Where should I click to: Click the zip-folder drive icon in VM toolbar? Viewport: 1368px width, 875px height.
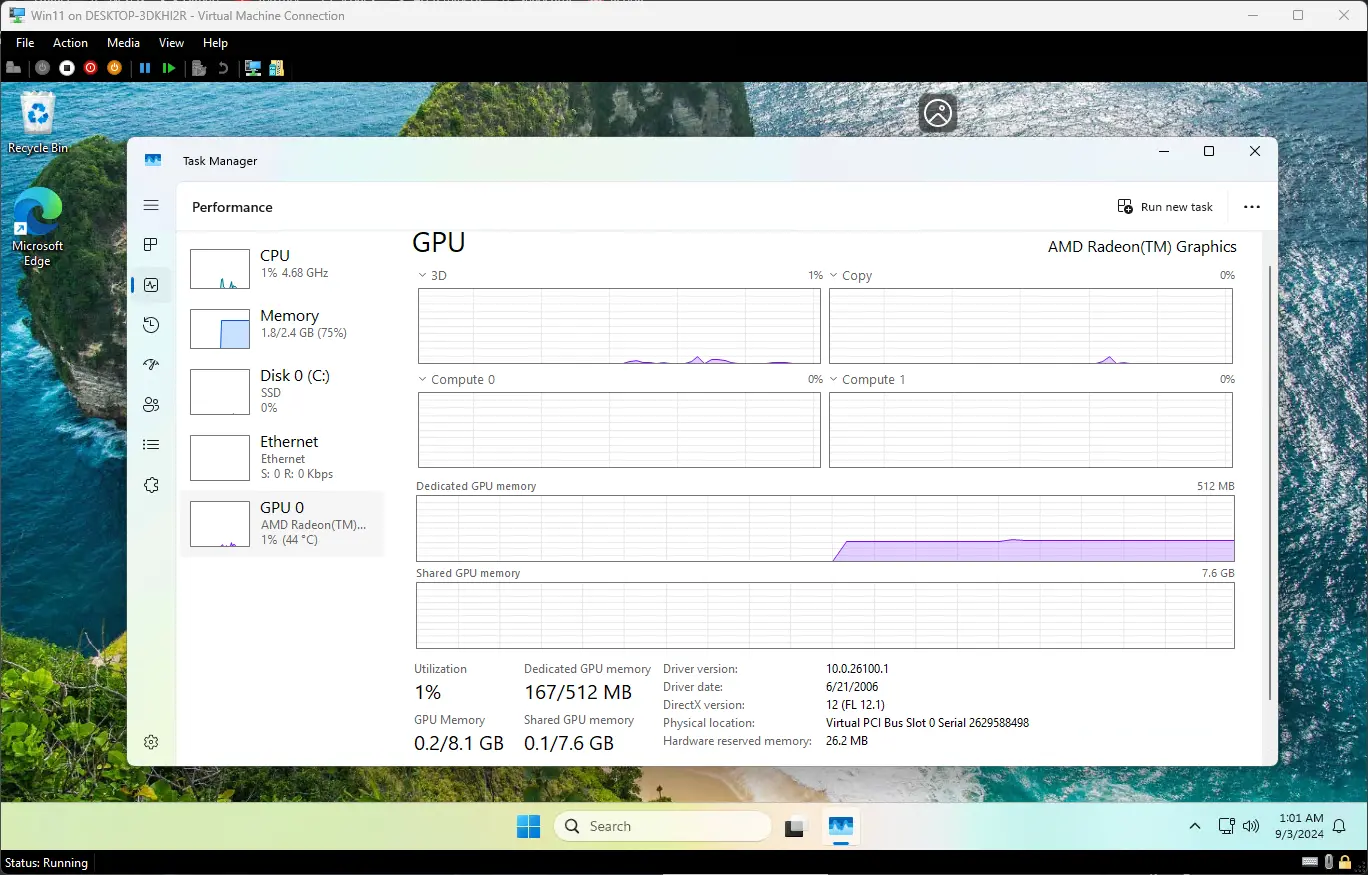tap(277, 68)
